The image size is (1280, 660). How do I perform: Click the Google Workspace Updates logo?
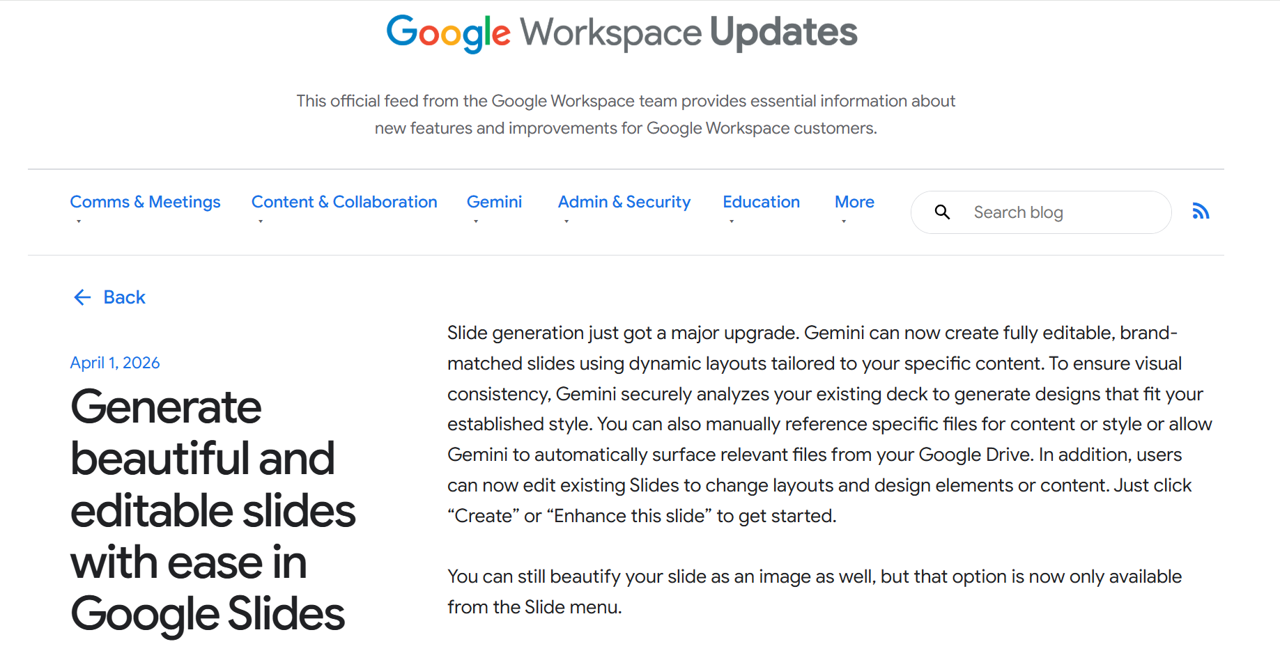click(x=622, y=33)
